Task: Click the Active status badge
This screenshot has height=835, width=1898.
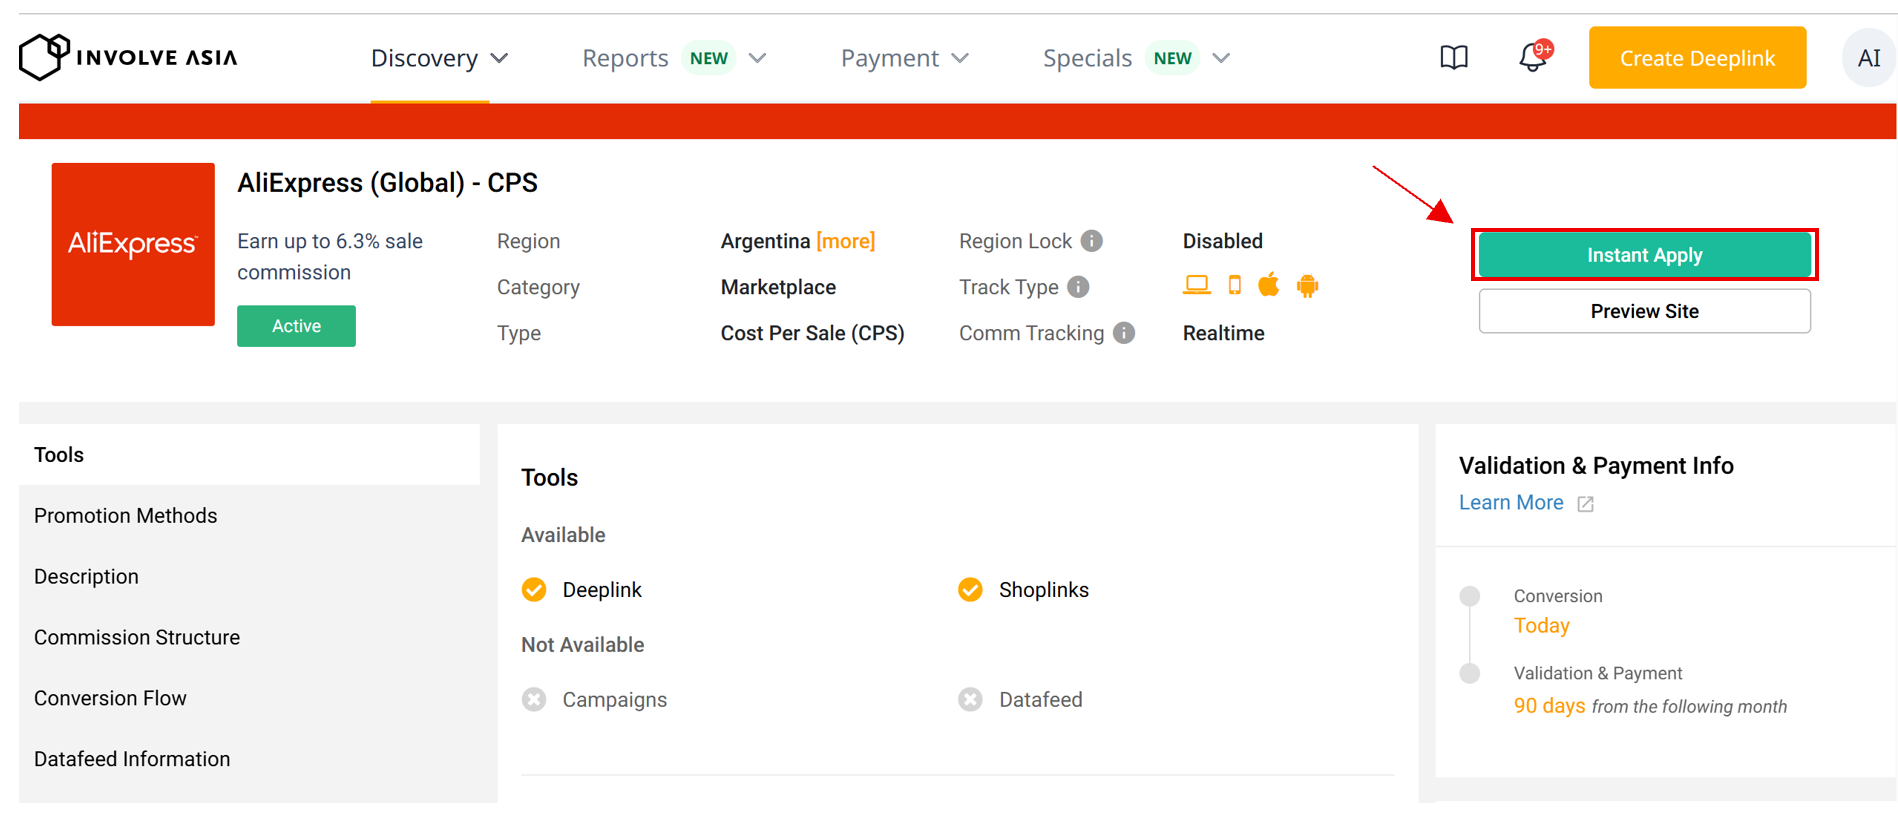Action: [296, 326]
